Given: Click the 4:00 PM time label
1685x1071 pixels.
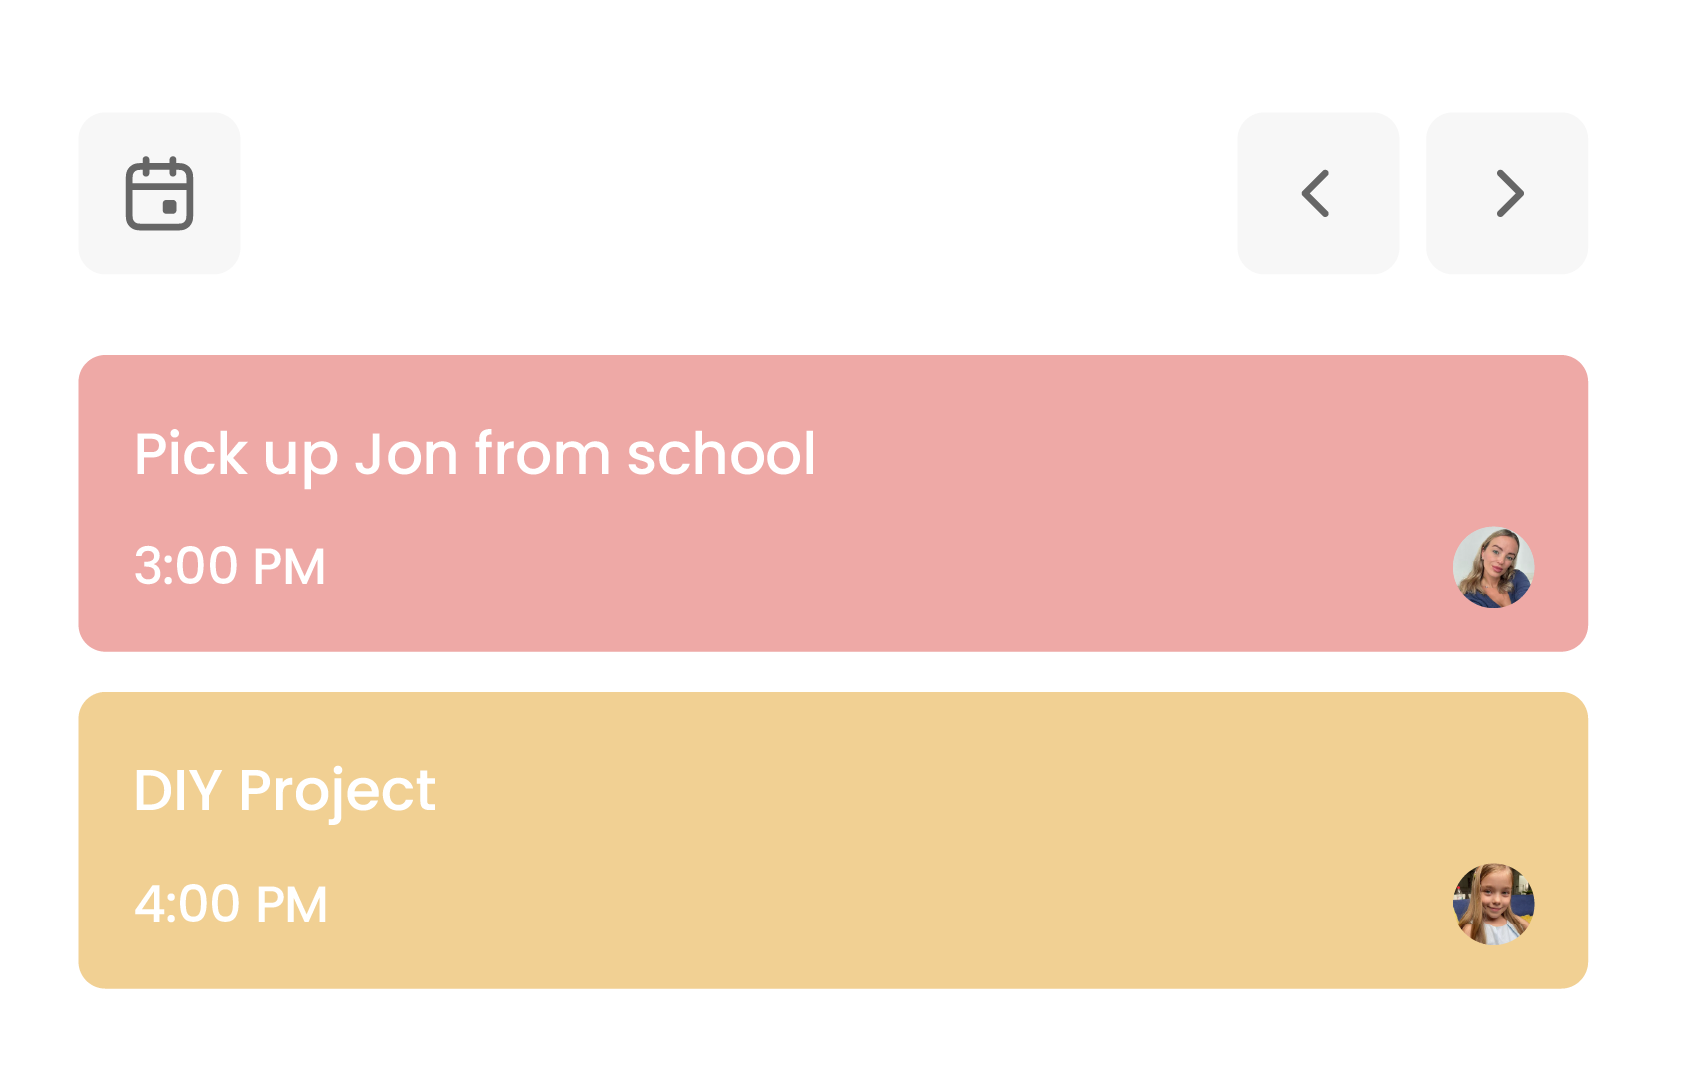Looking at the screenshot, I should pyautogui.click(x=231, y=904).
